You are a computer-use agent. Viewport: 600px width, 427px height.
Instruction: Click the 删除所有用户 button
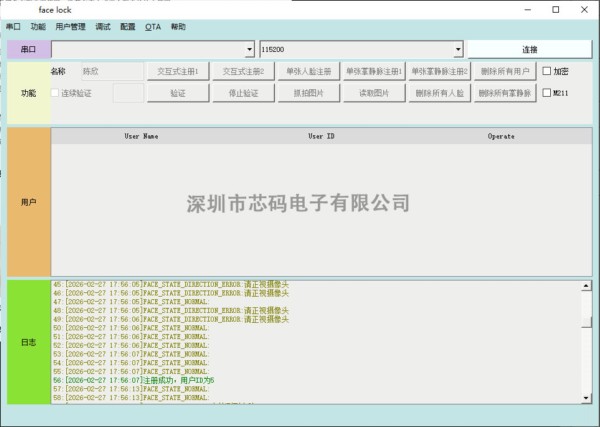(505, 71)
